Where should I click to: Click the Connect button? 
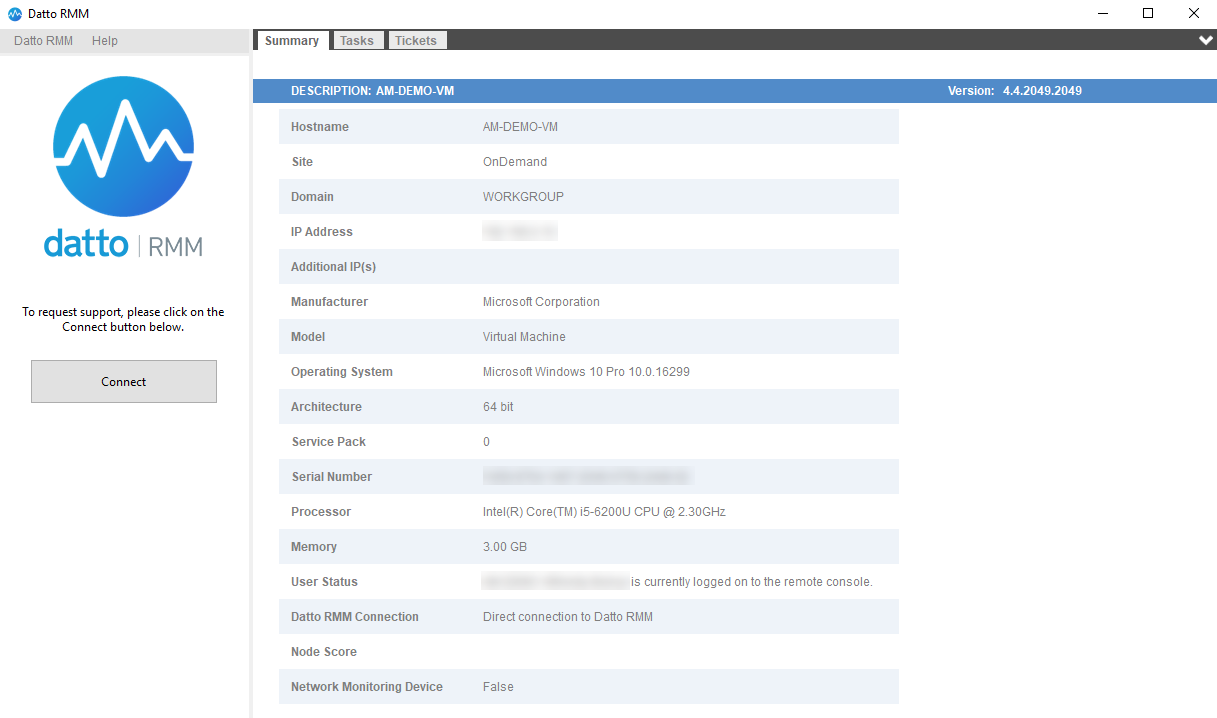point(124,382)
